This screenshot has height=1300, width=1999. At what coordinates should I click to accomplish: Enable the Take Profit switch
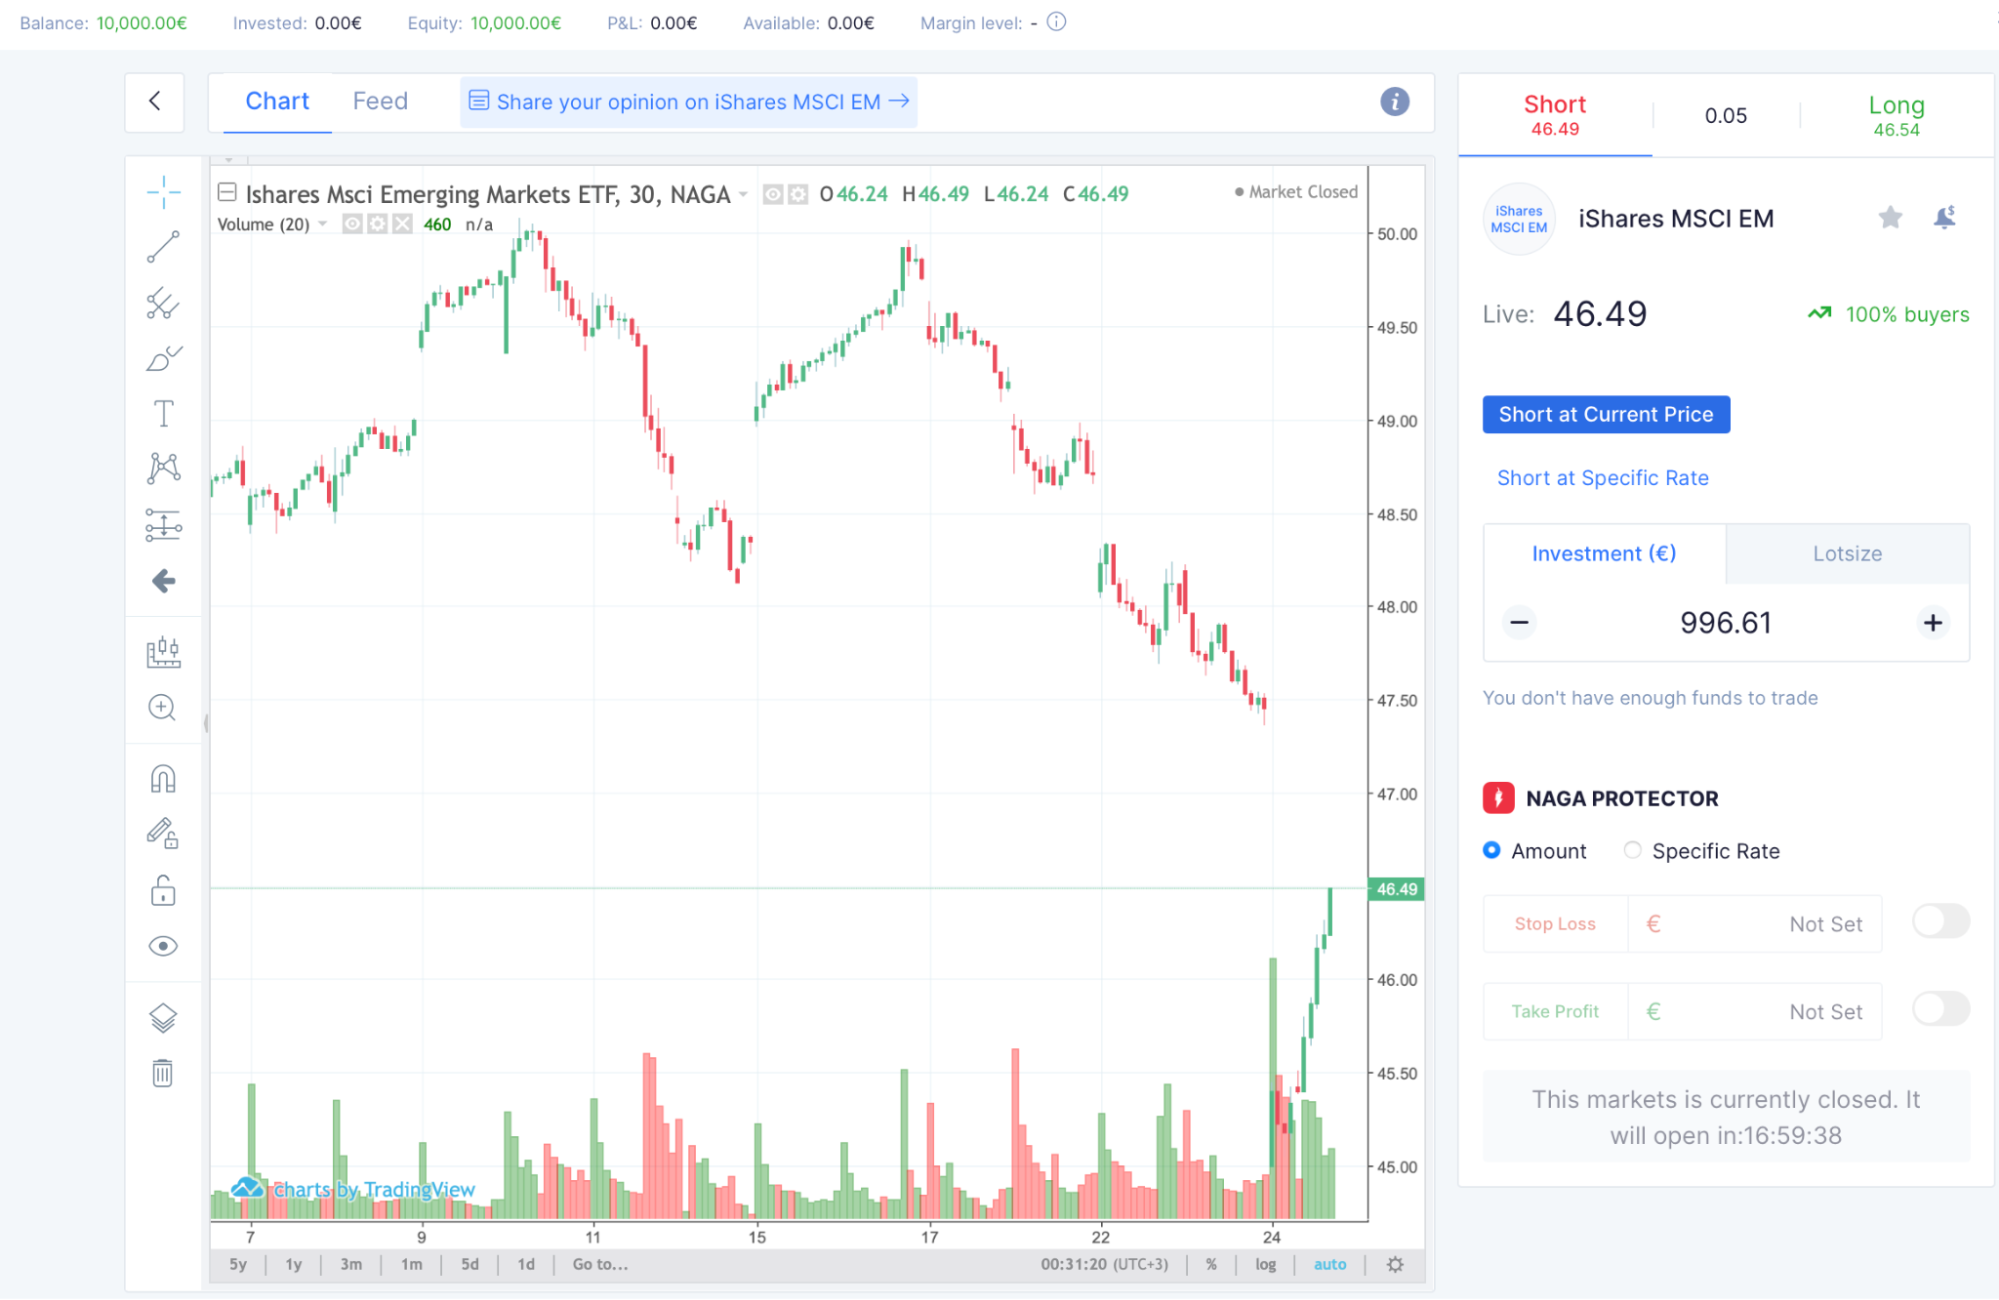[1940, 1009]
